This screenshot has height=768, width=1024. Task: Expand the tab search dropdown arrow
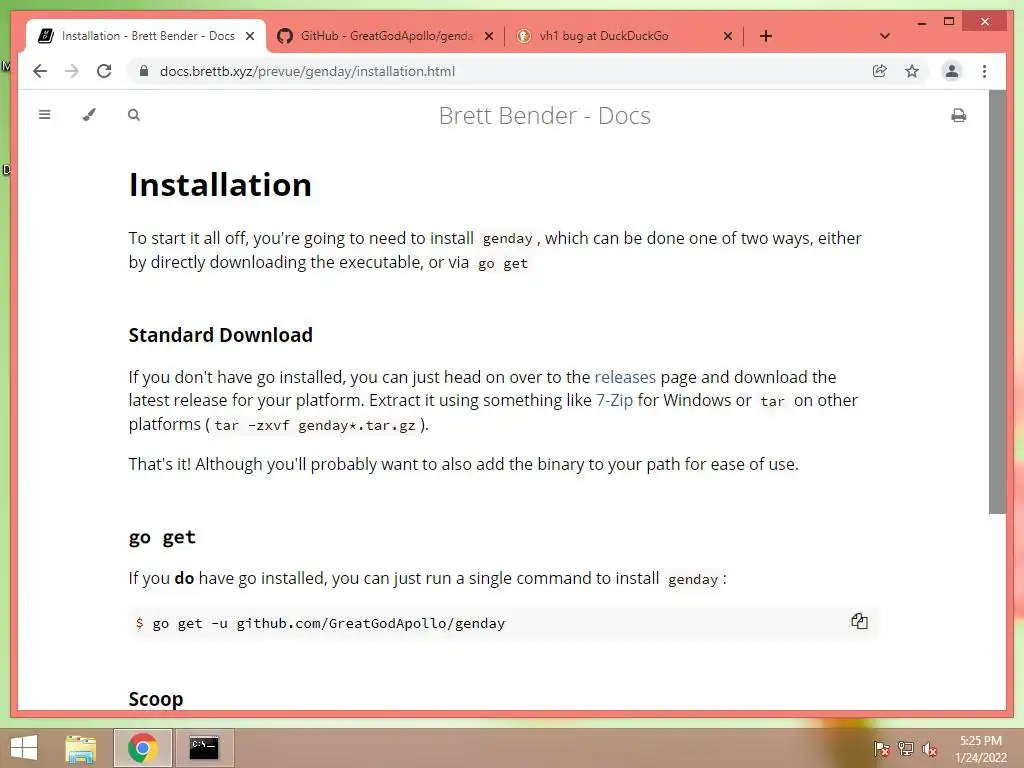click(x=885, y=36)
